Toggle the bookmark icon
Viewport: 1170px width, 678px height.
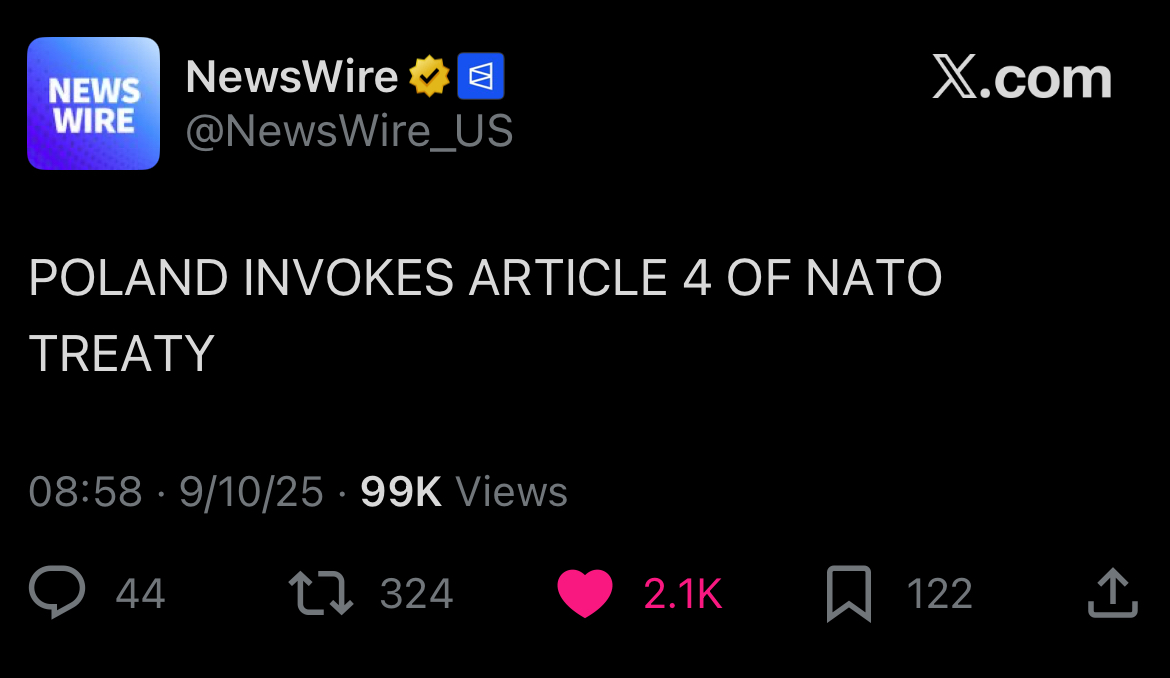(x=849, y=594)
